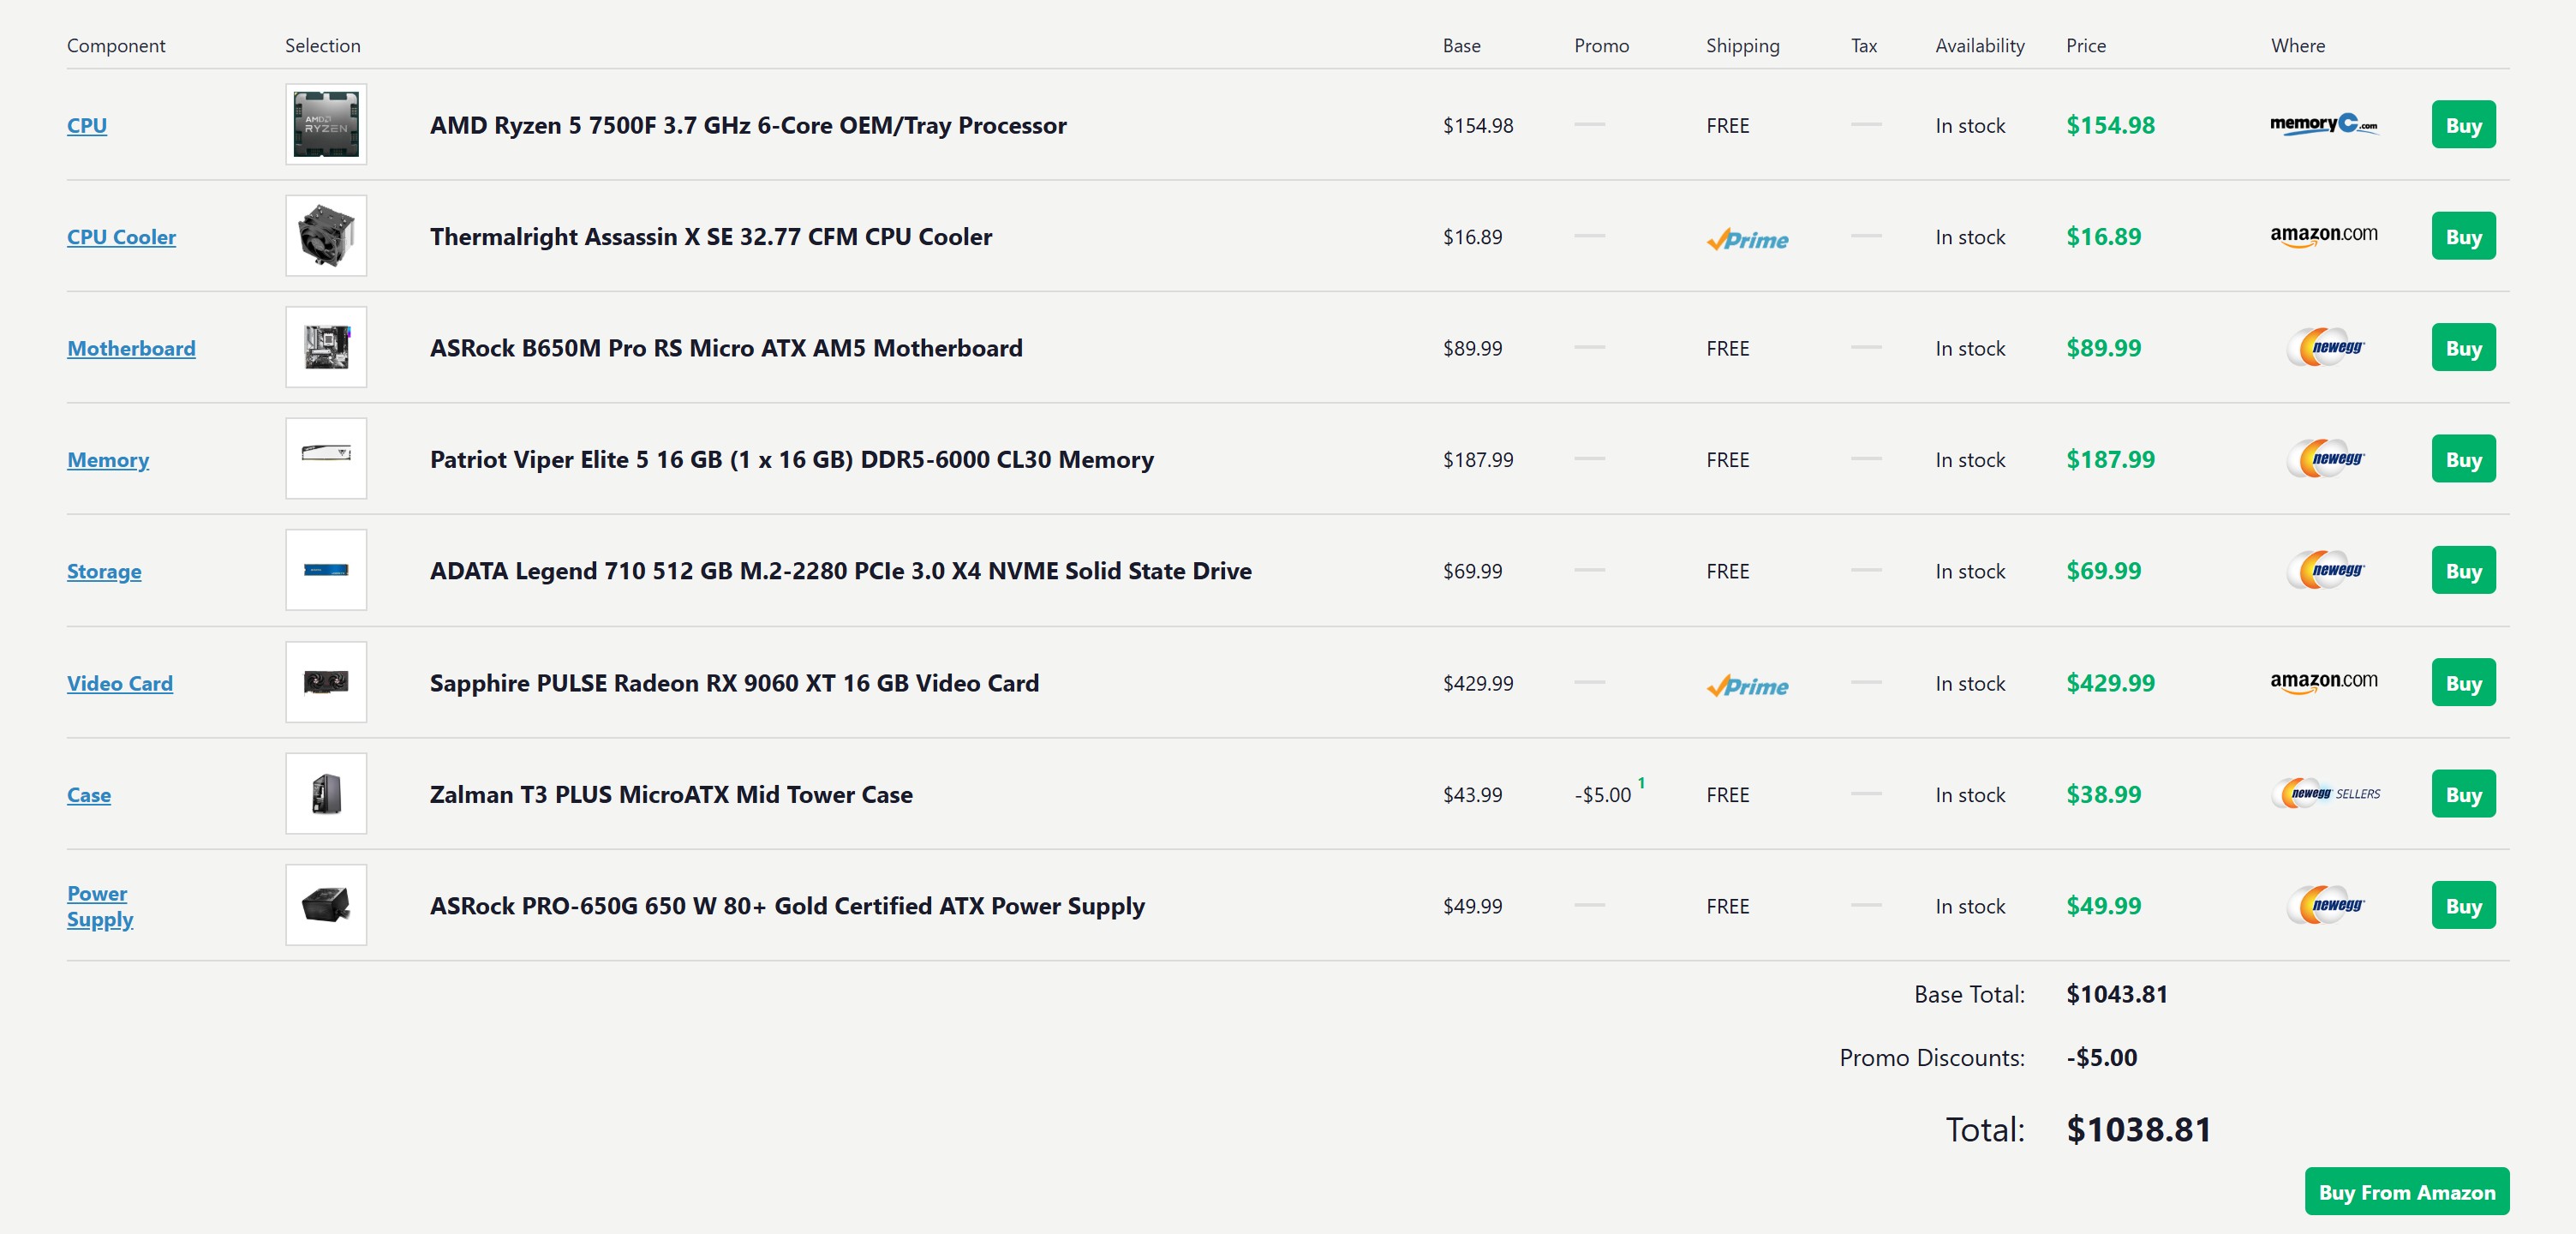Click Prime shipping icon for CPU Cooler
This screenshot has width=2576, height=1234.
1747,239
